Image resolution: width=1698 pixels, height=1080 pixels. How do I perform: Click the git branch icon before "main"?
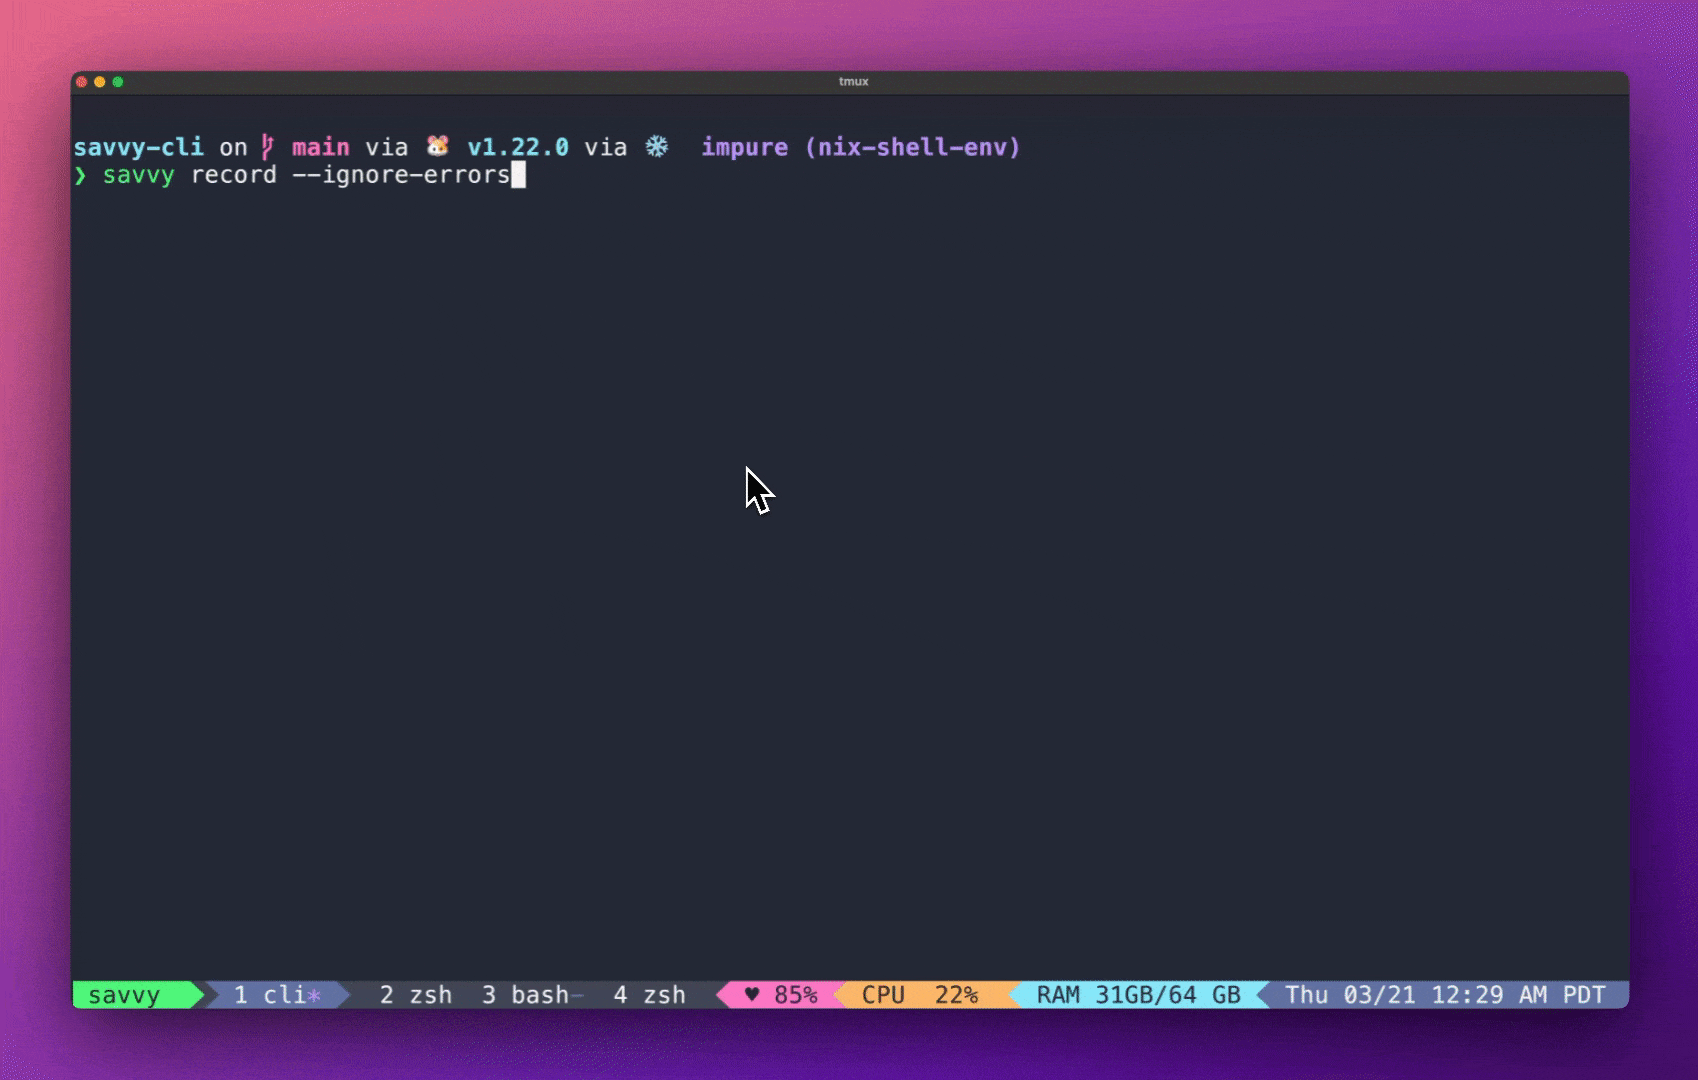[266, 147]
